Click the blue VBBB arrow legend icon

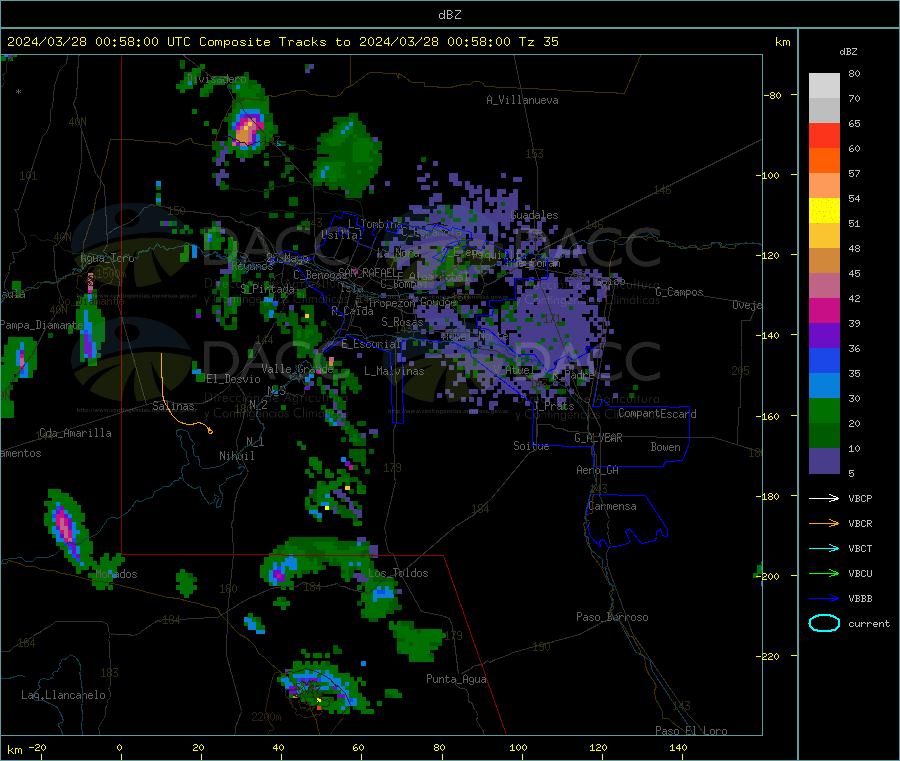pos(824,599)
